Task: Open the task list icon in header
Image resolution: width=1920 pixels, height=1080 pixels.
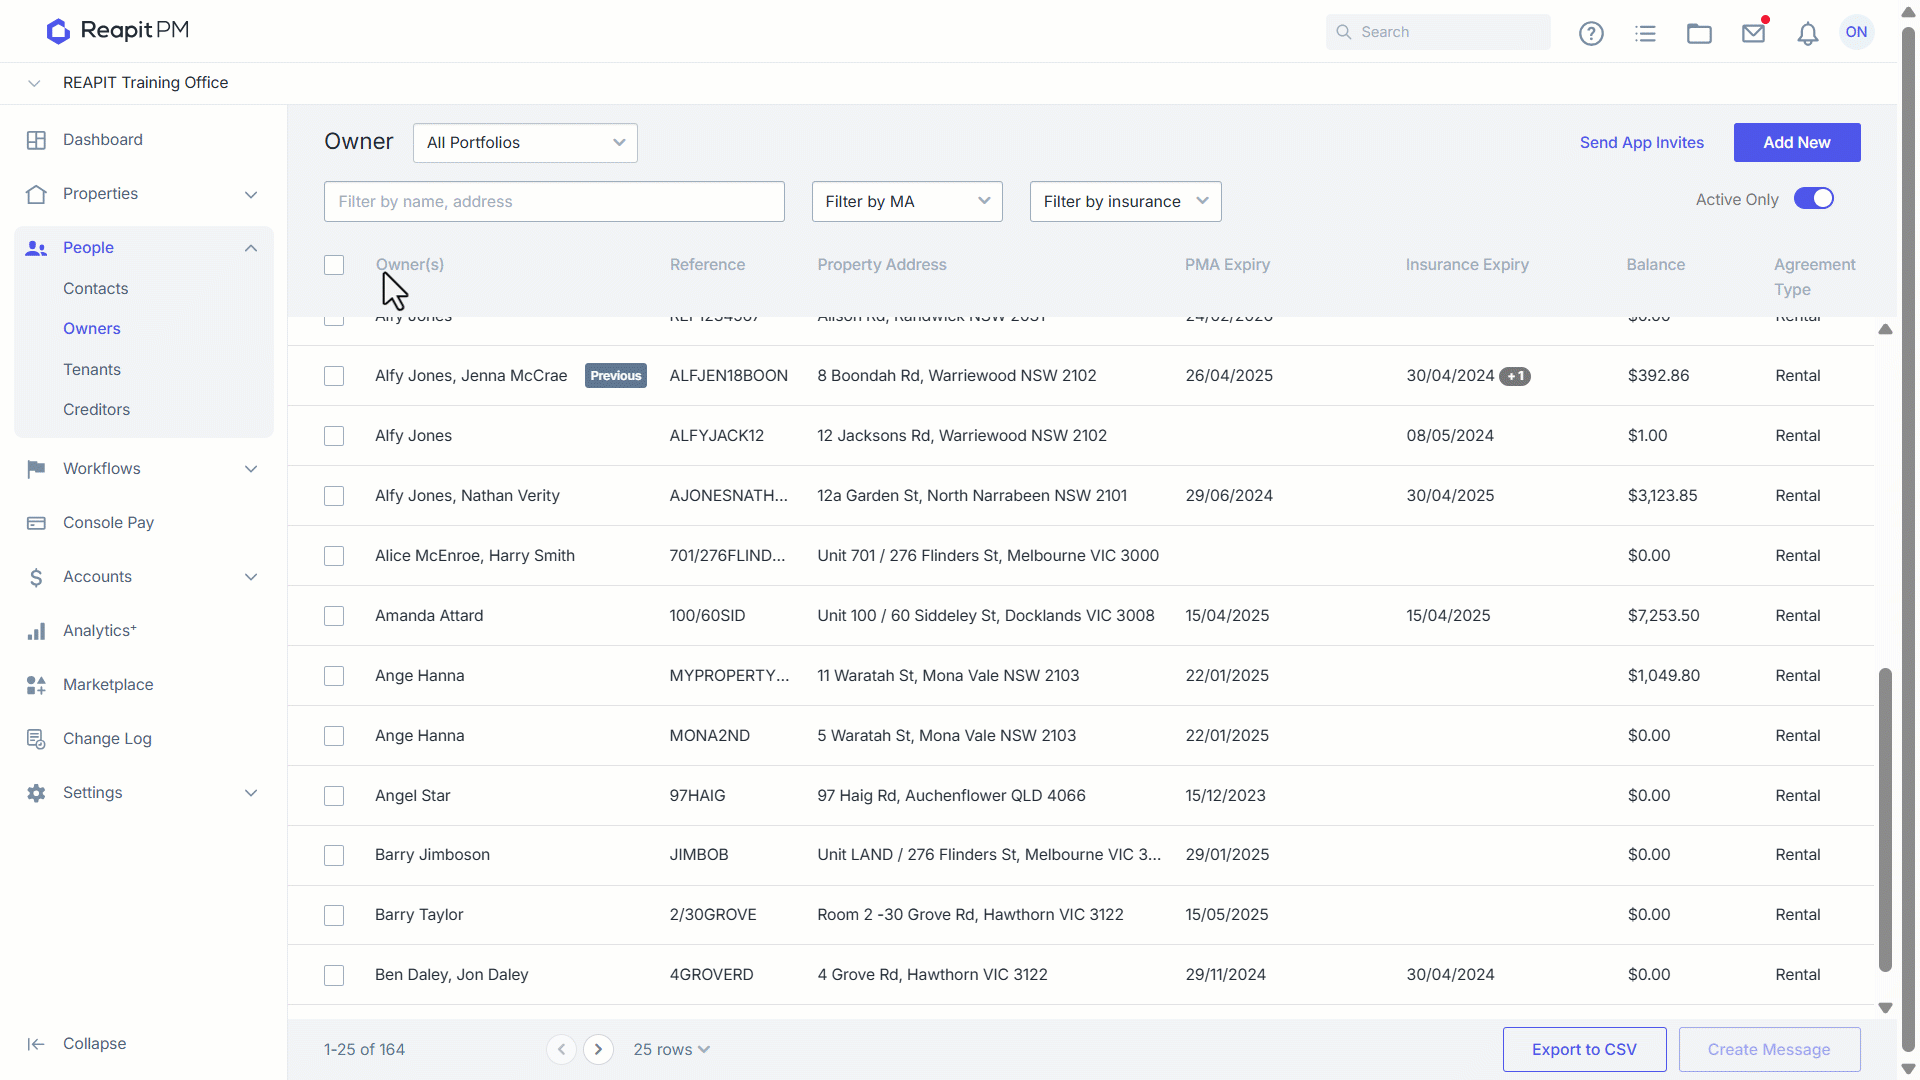Action: [1645, 33]
